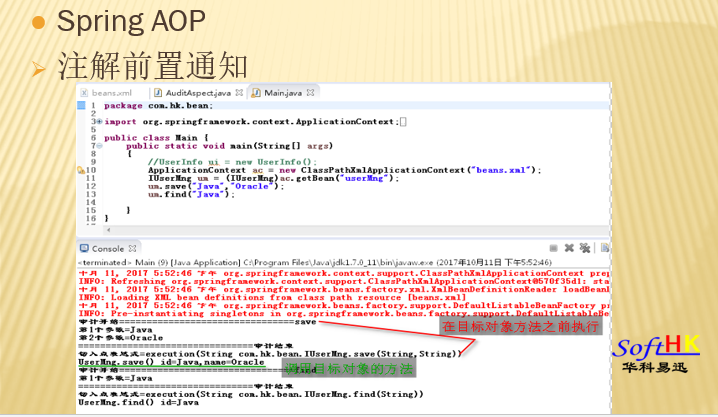Click 'INFO: Loading XML bean definitions' line
718x417 pixels.
click(x=272, y=298)
